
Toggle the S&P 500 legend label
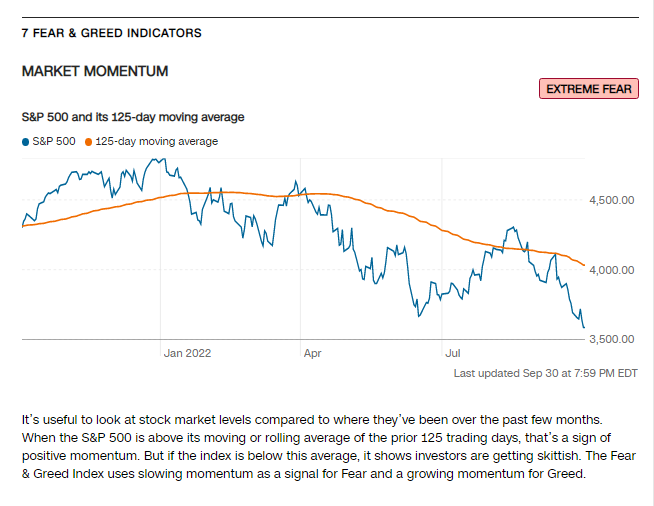[54, 142]
